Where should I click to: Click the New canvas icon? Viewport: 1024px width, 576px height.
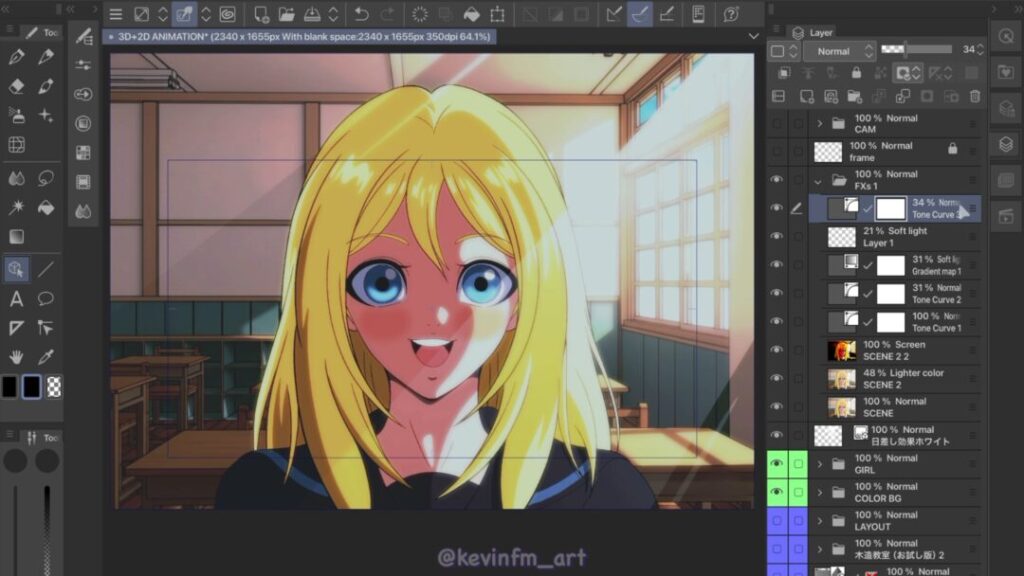[261, 14]
